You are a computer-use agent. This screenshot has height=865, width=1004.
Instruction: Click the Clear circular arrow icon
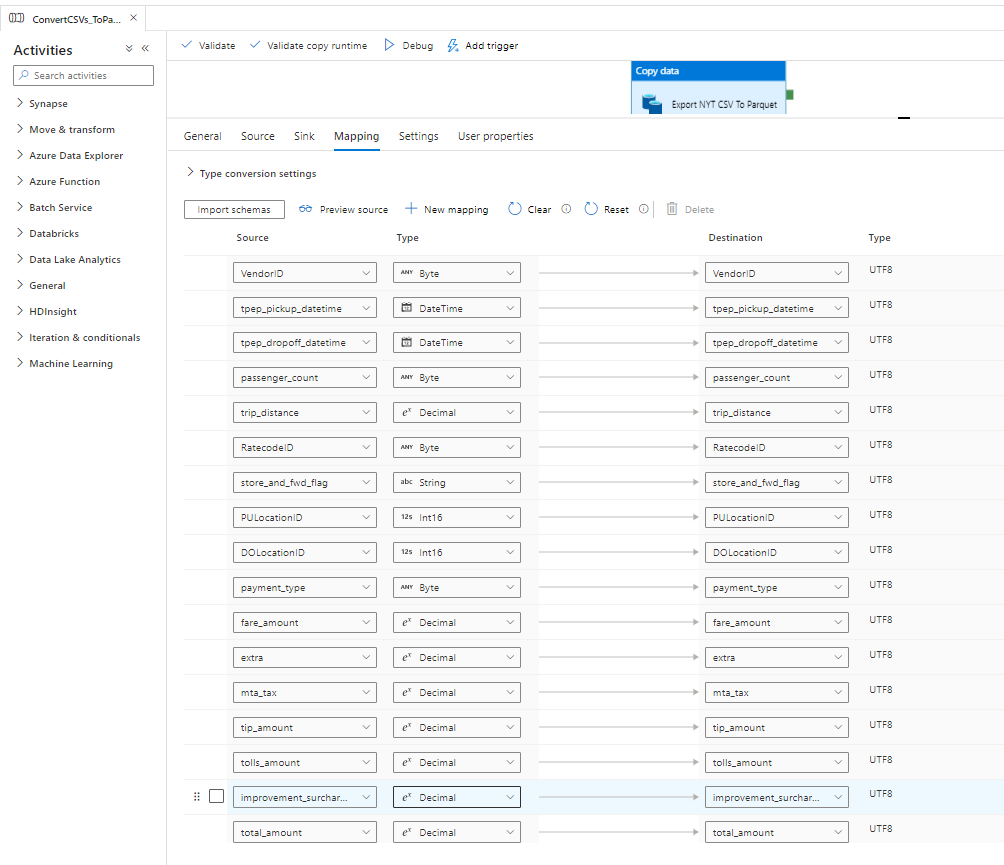pos(515,209)
